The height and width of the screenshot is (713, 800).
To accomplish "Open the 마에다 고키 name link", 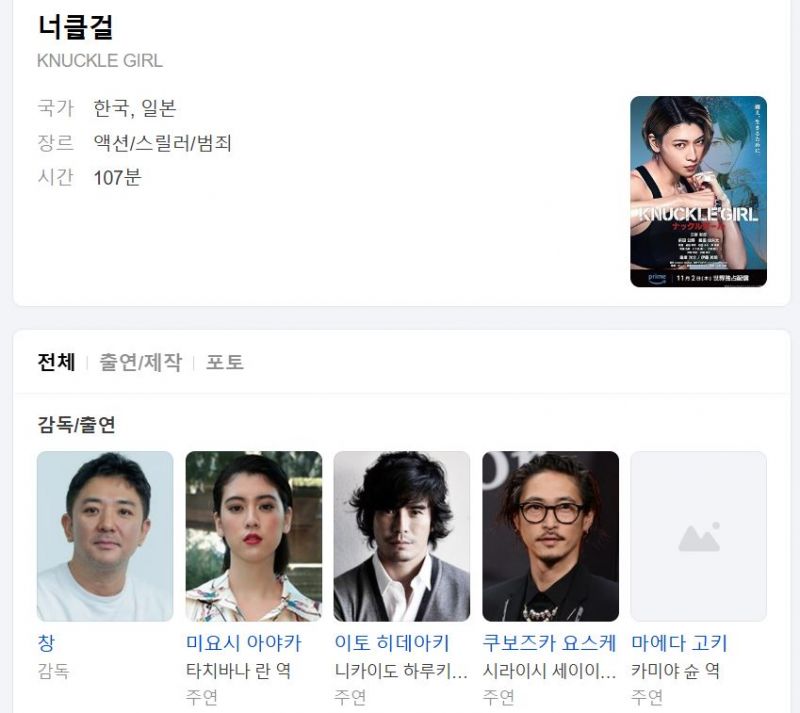I will tap(679, 643).
